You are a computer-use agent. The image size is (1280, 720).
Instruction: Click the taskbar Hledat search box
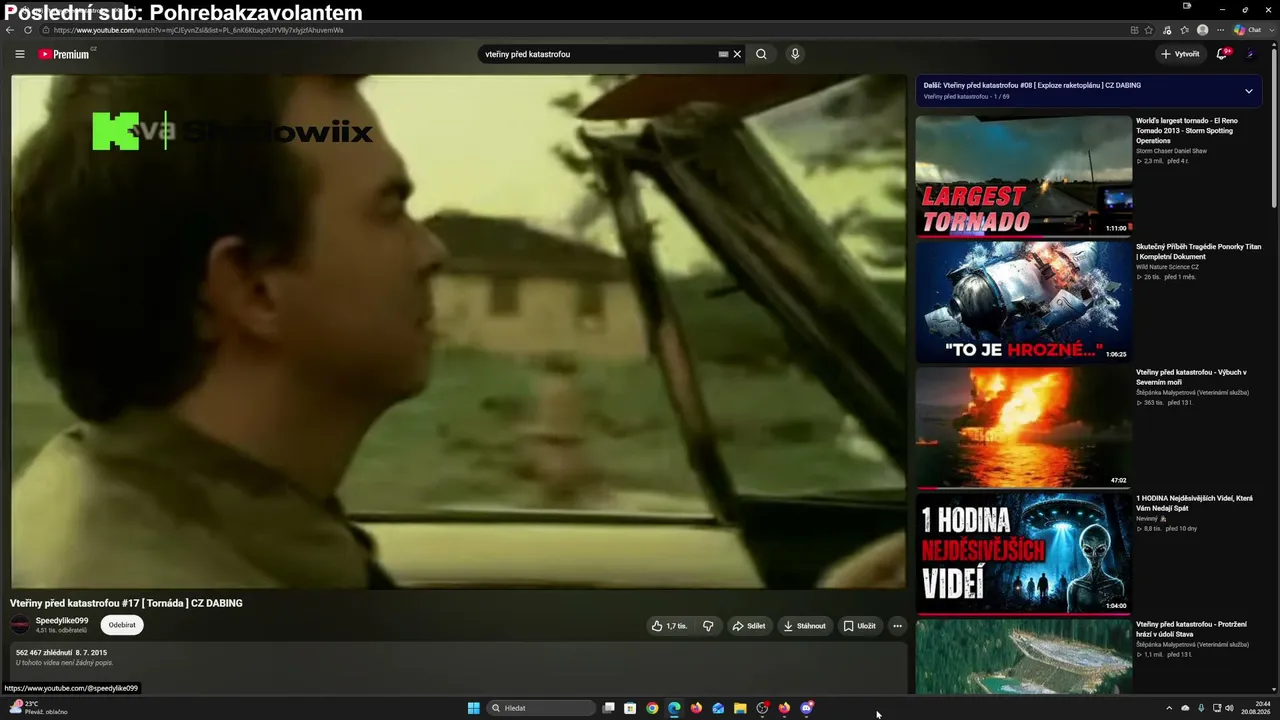(x=541, y=708)
